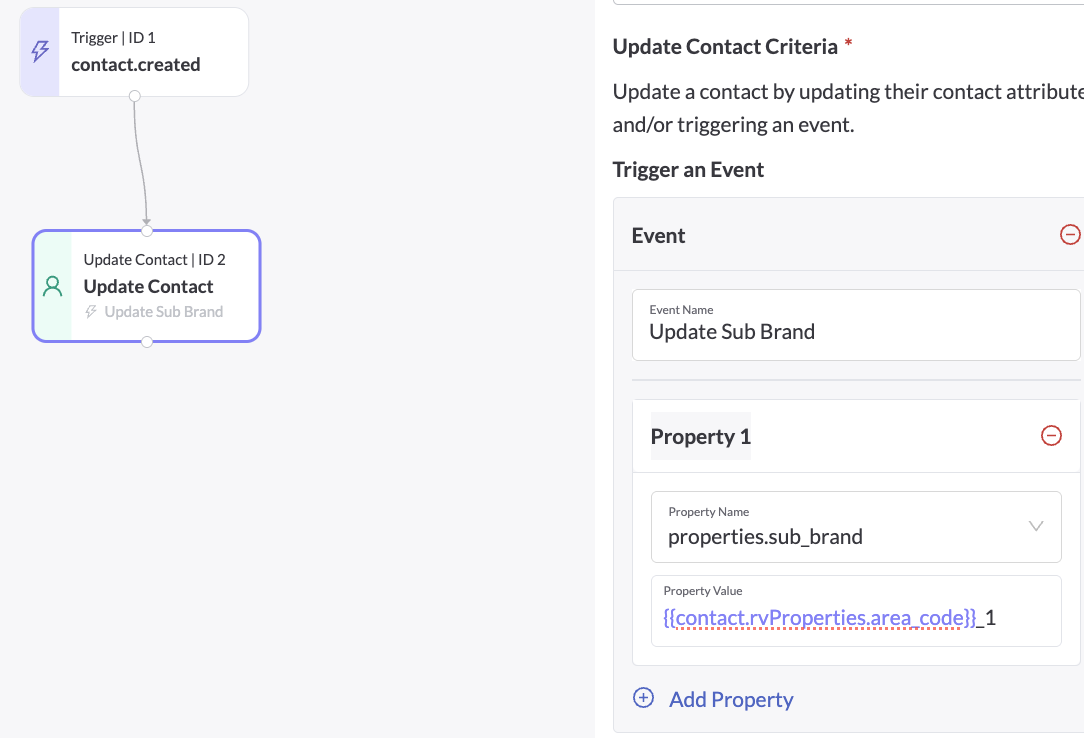Viewport: 1084px width, 738px height.
Task: Click the plus circle icon for Add Property
Action: pyautogui.click(x=643, y=698)
